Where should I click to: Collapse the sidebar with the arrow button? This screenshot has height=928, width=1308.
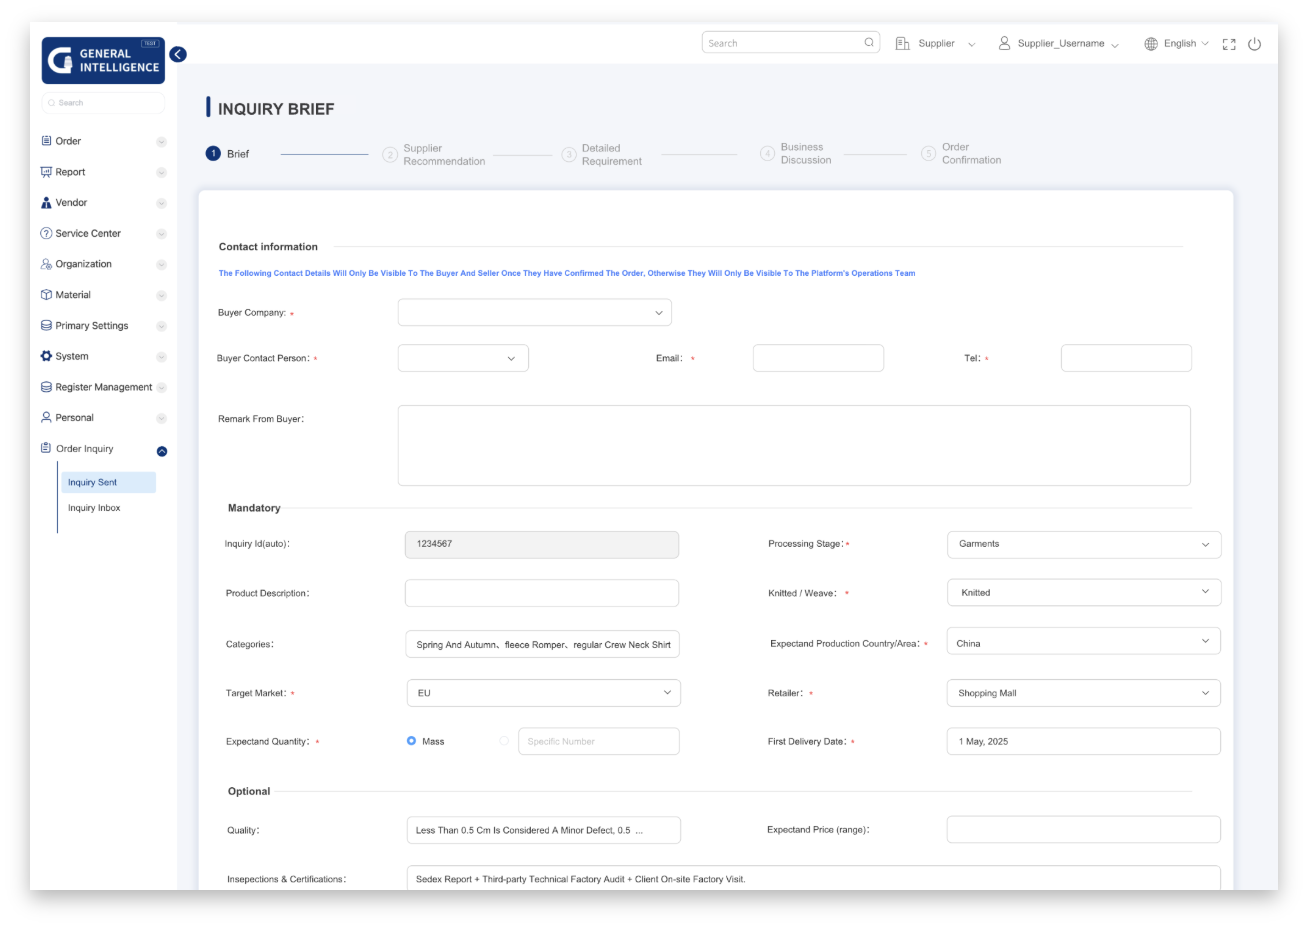(x=178, y=54)
